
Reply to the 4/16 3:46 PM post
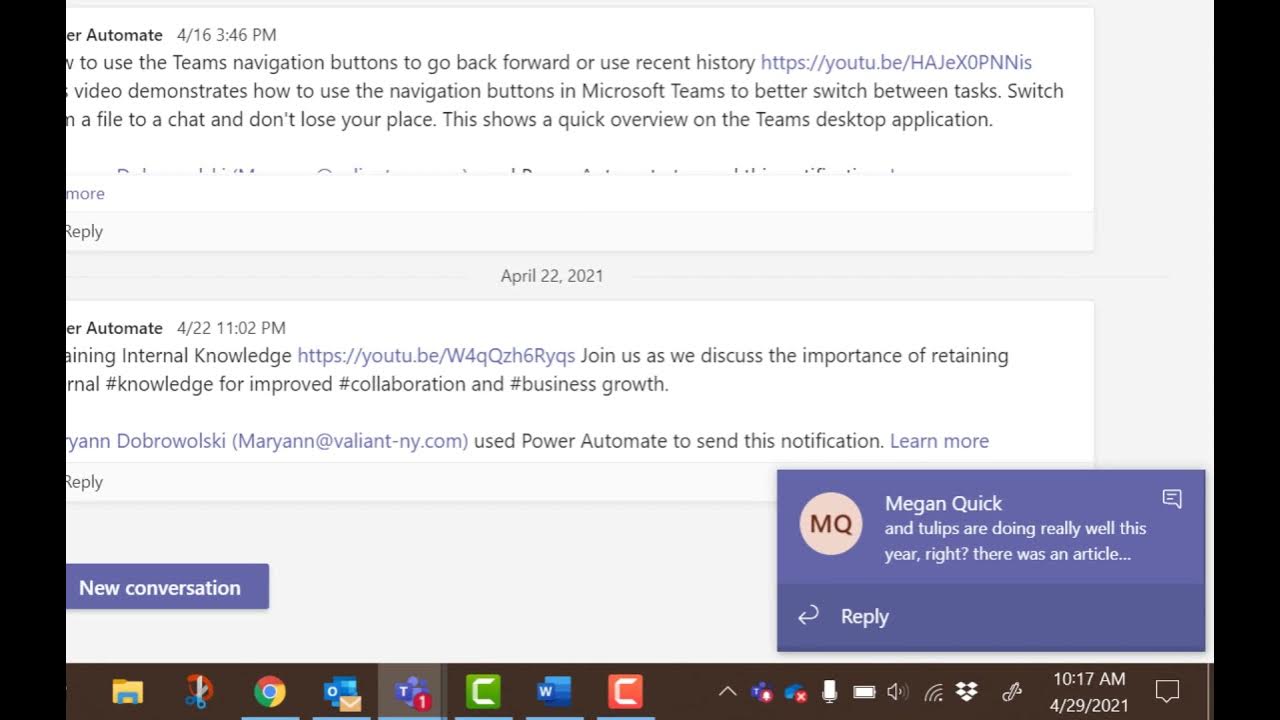83,231
